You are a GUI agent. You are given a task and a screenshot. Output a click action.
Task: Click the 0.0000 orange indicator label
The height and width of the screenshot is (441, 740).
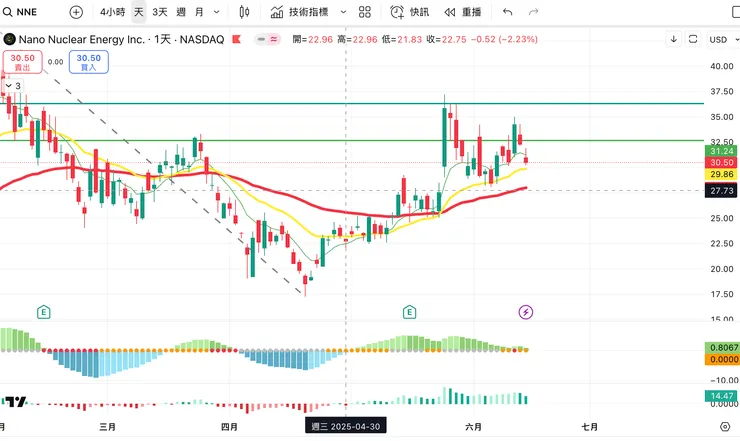click(x=722, y=359)
